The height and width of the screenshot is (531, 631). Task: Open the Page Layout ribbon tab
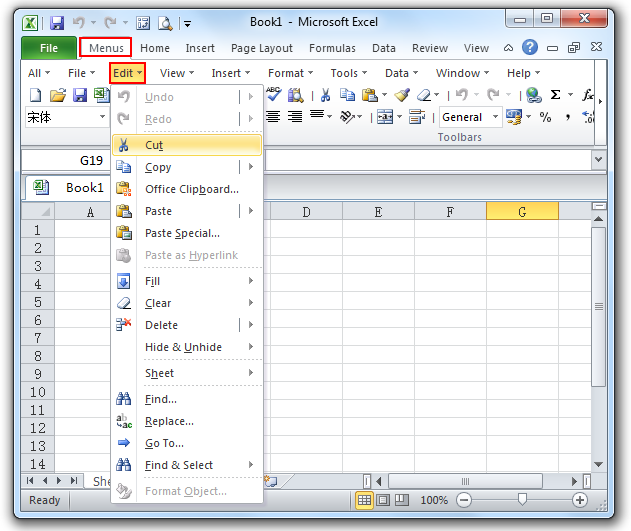pyautogui.click(x=262, y=48)
